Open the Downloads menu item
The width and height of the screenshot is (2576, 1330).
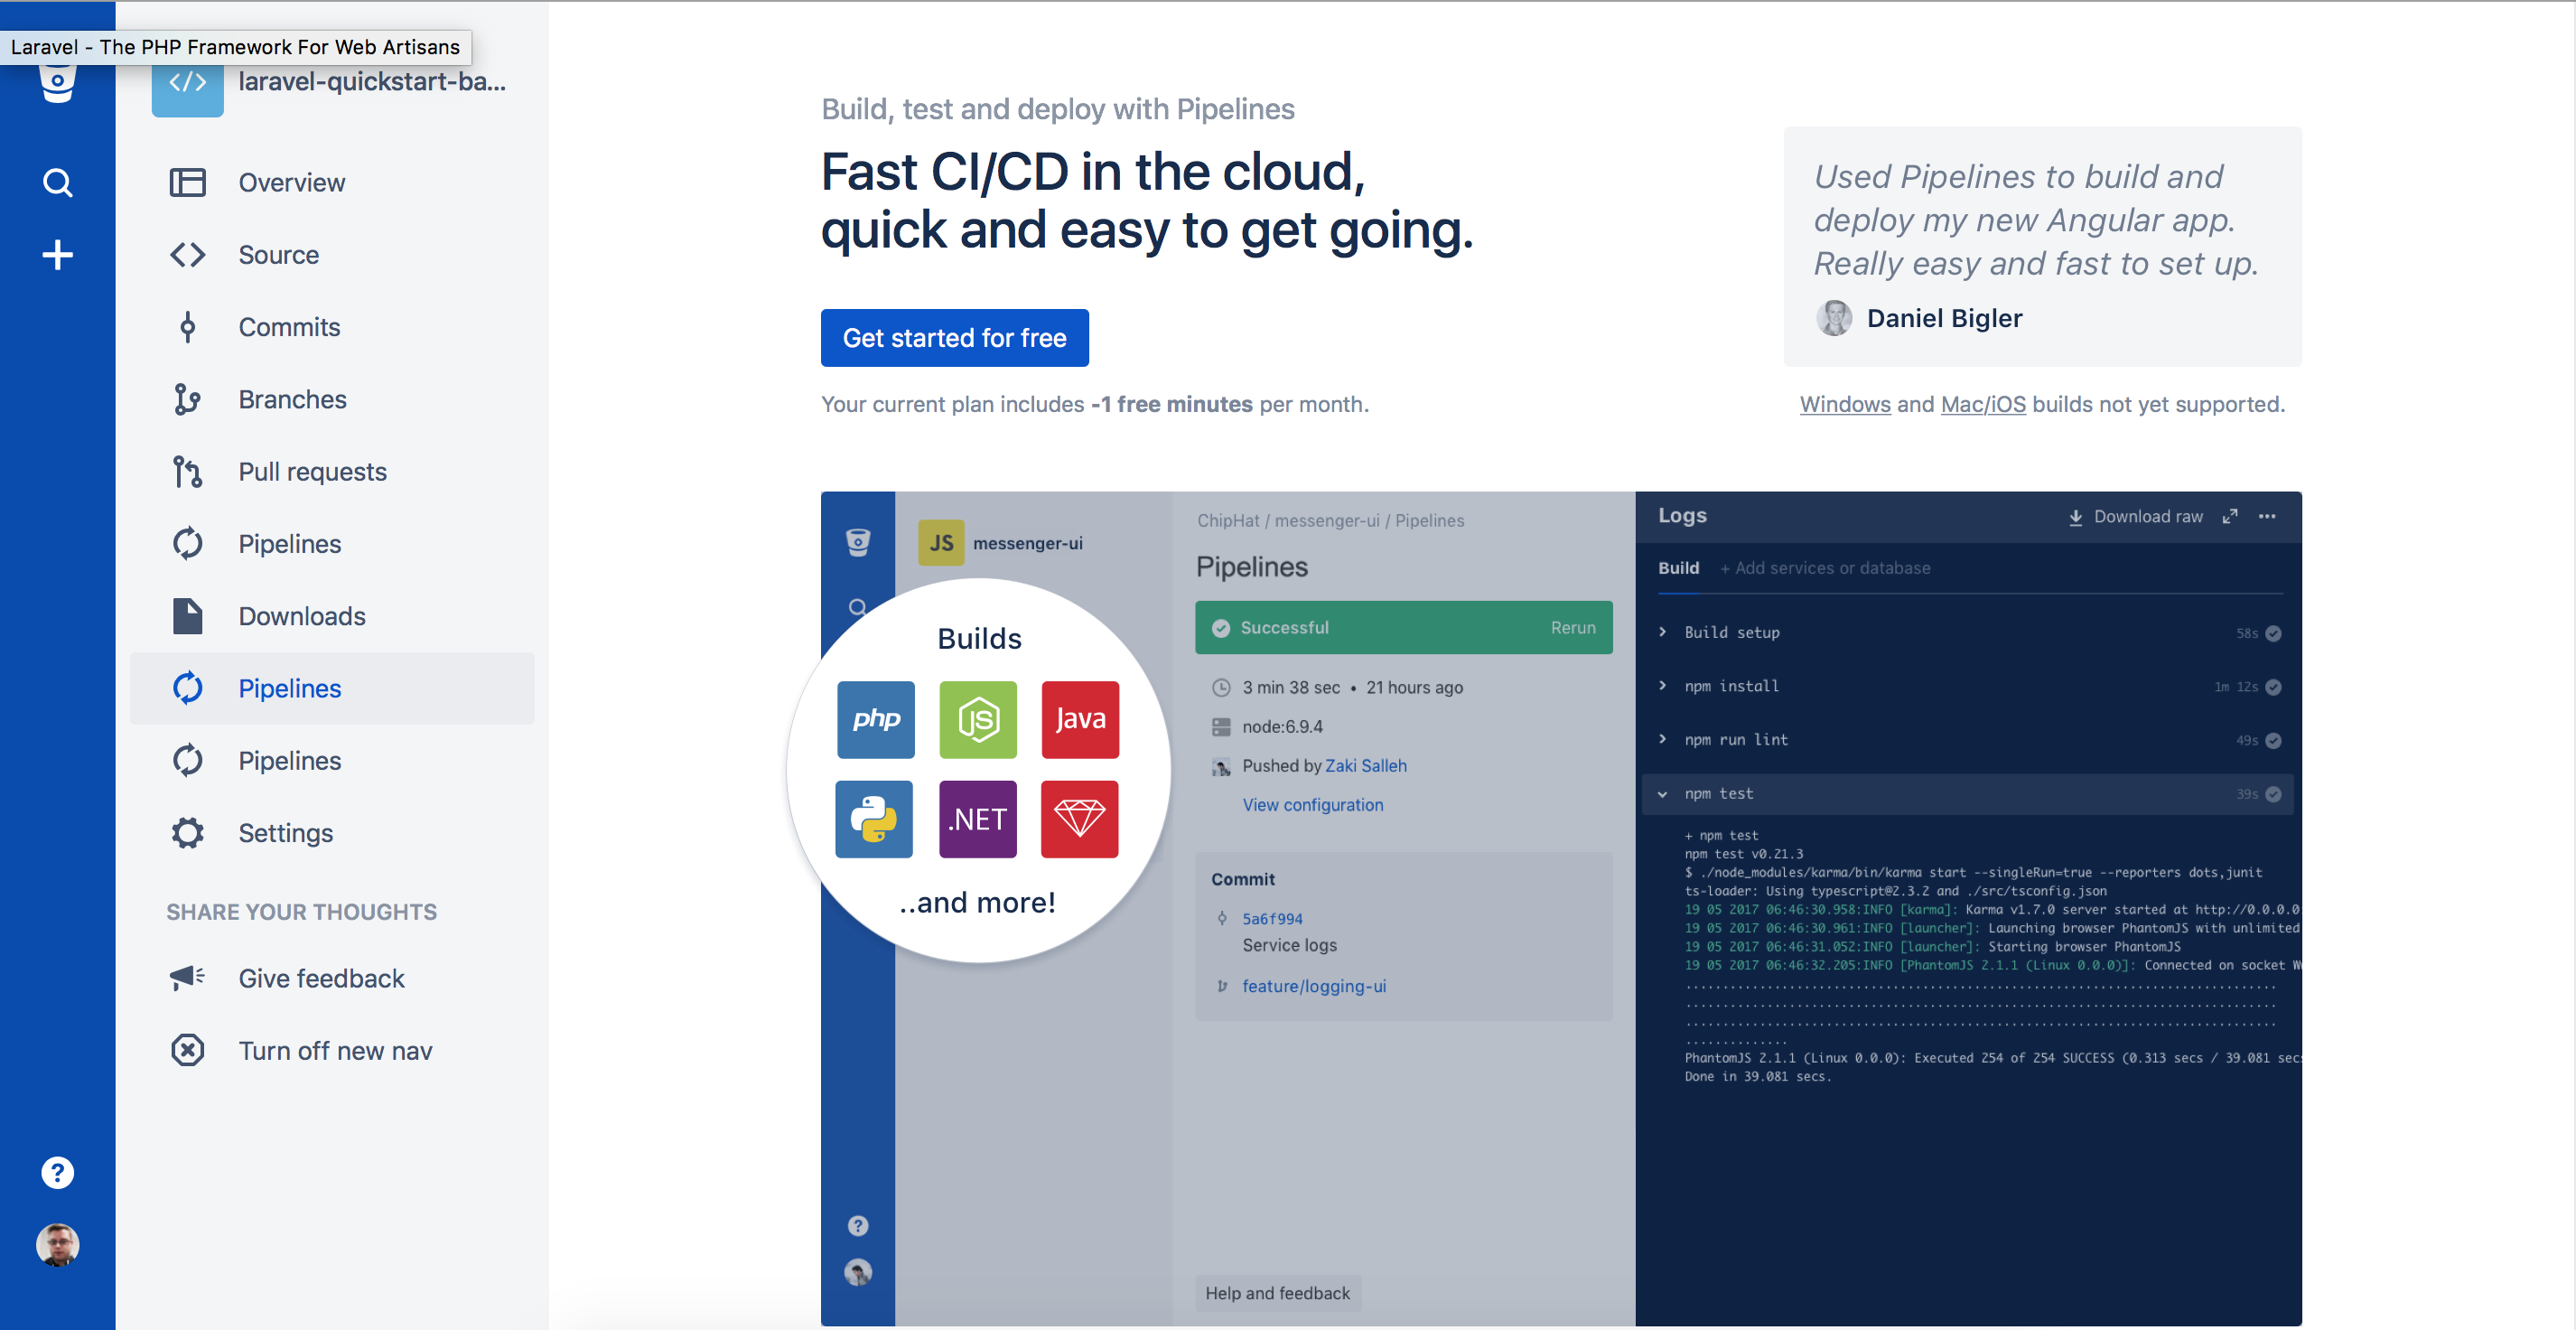(332, 616)
